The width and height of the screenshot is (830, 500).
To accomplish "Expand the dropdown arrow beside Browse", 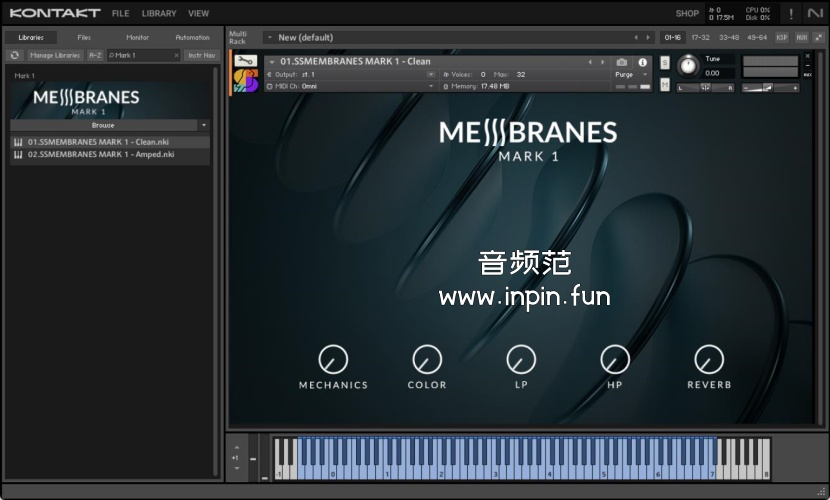I will [x=204, y=125].
